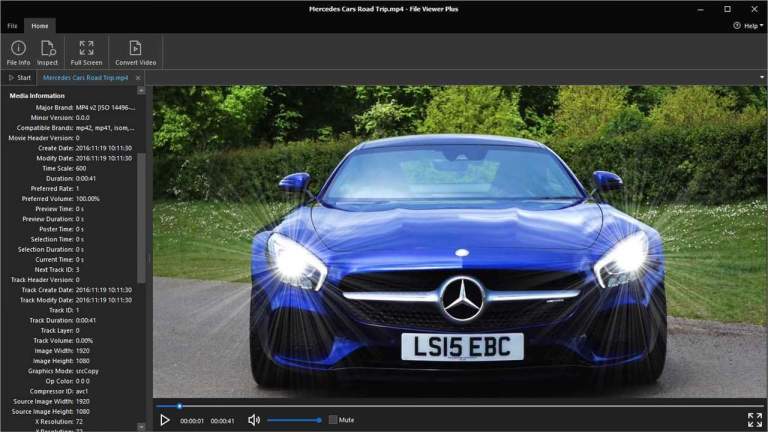Play the video with the play button
Screen dimensions: 768x432
point(165,420)
